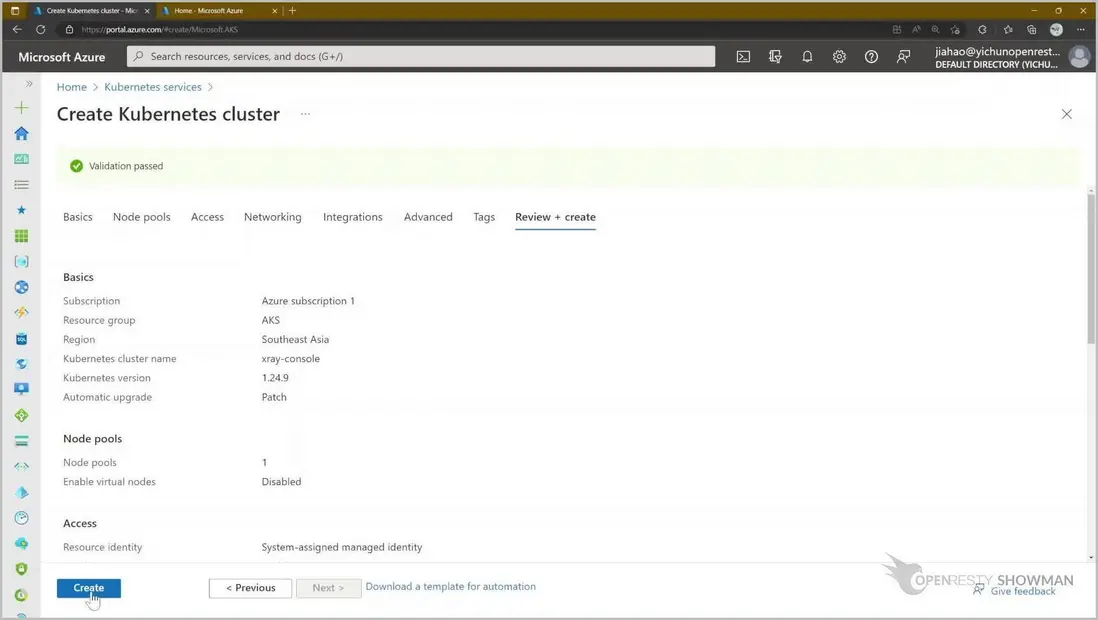Click the Azure search resources field
This screenshot has height=620, width=1098.
[421, 57]
